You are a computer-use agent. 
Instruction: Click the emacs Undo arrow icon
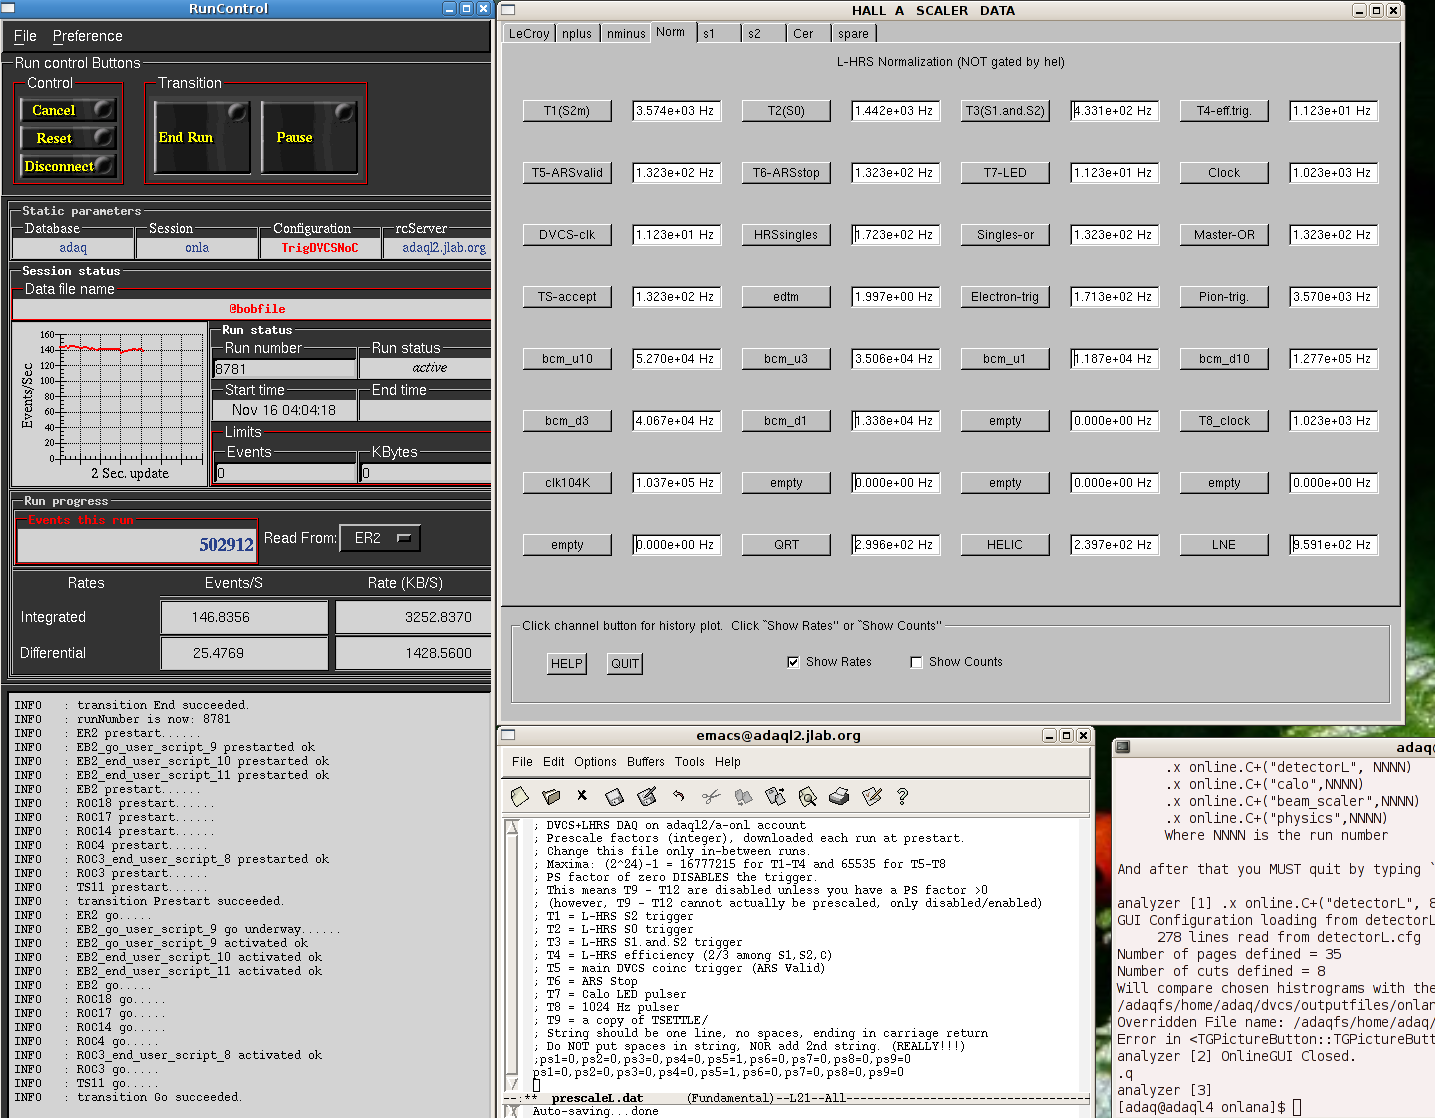tap(679, 796)
